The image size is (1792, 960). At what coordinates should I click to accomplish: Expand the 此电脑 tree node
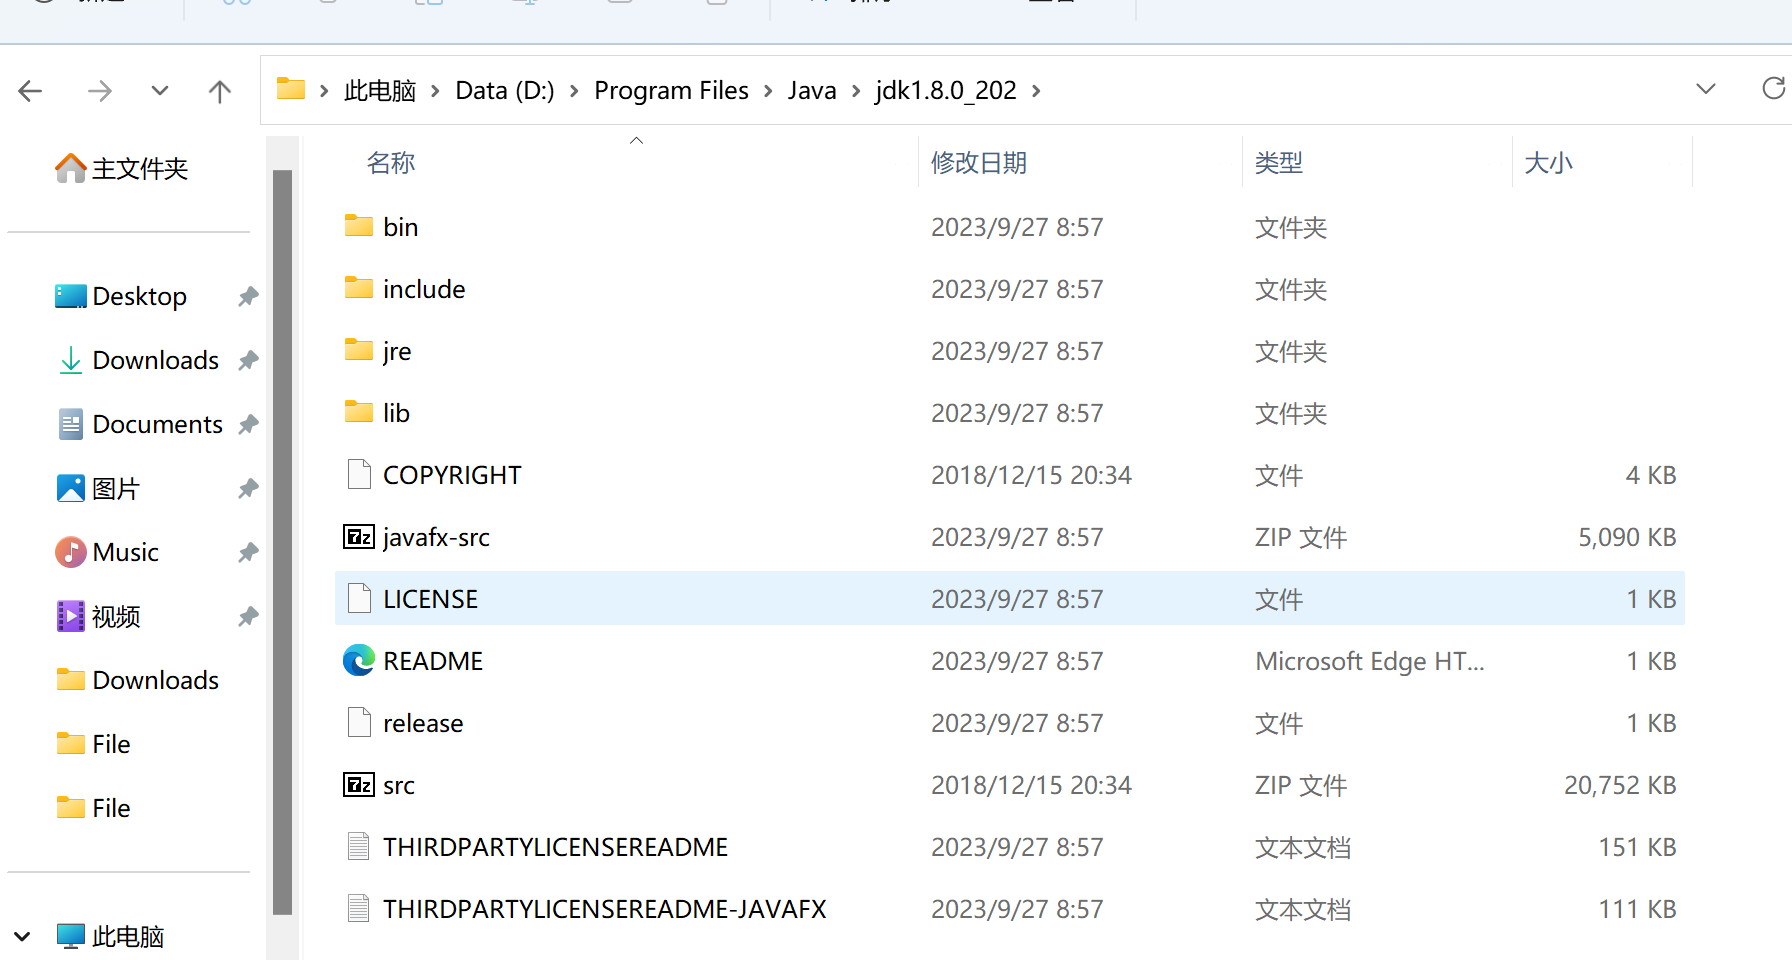[22, 937]
